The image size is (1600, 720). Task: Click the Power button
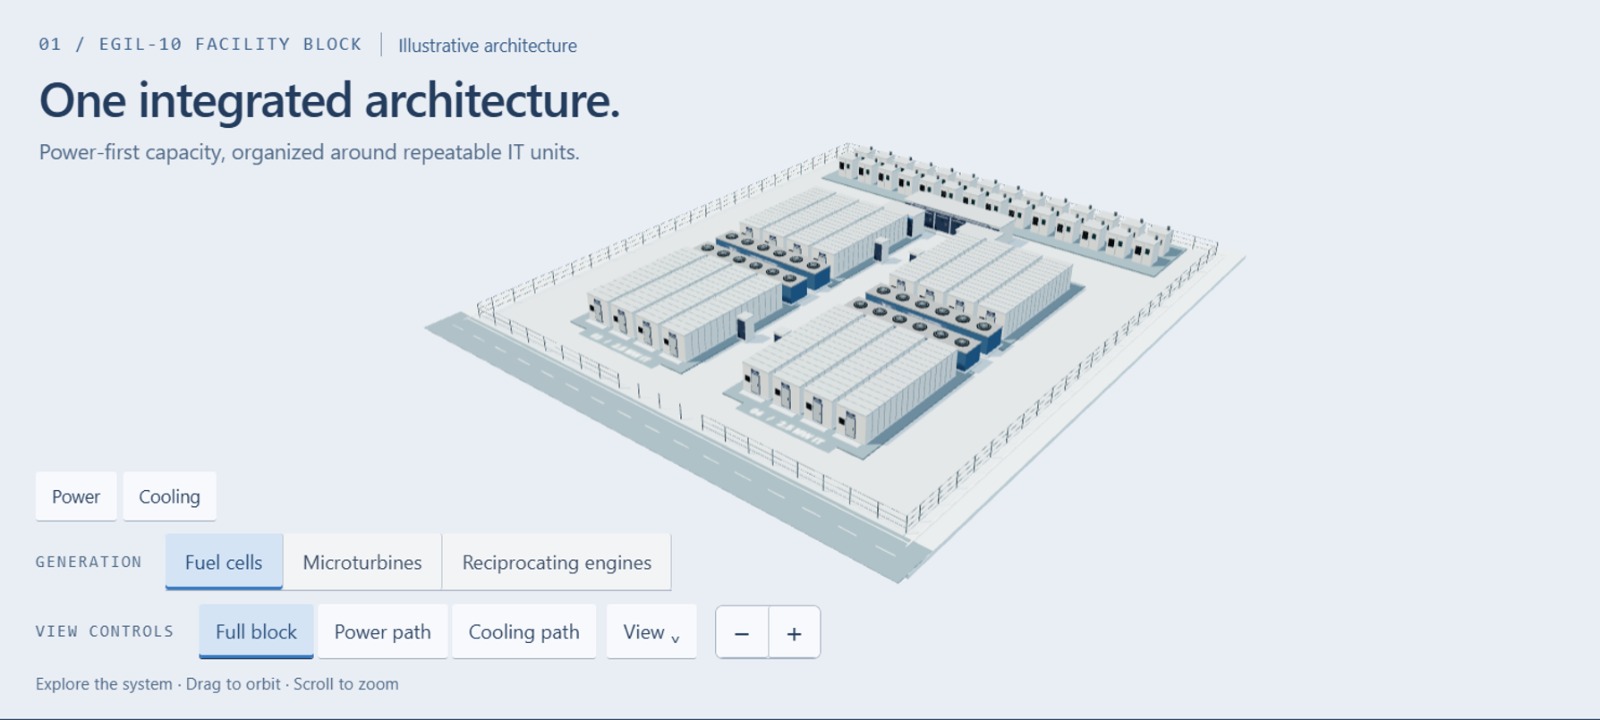76,496
